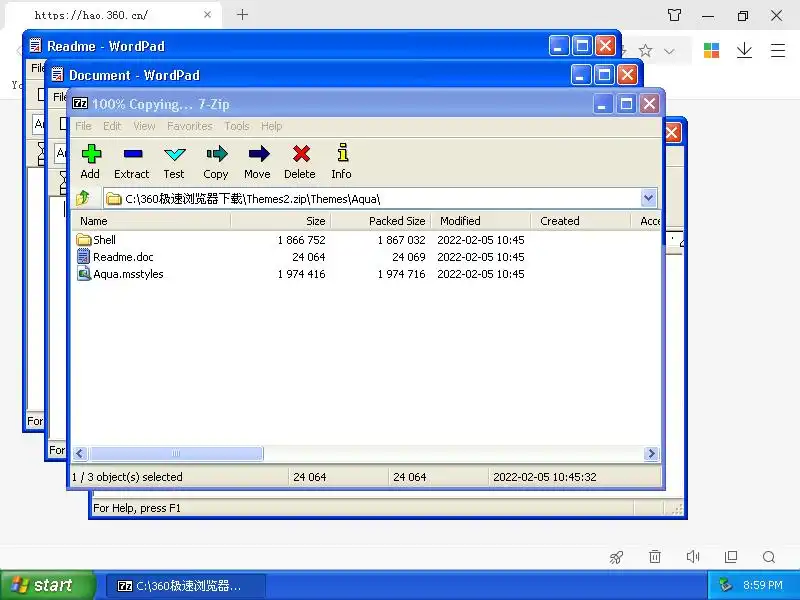Click the 7-Zip title bar icon

point(80,104)
